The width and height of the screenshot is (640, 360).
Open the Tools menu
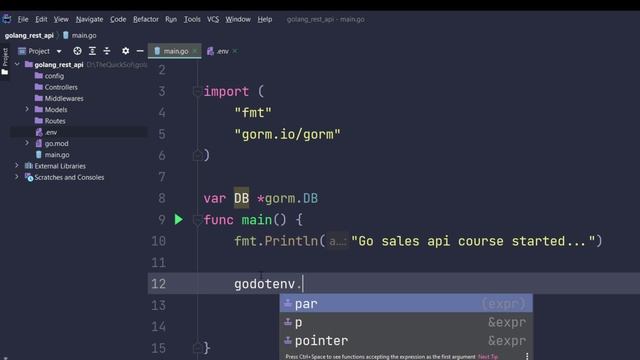click(x=192, y=19)
